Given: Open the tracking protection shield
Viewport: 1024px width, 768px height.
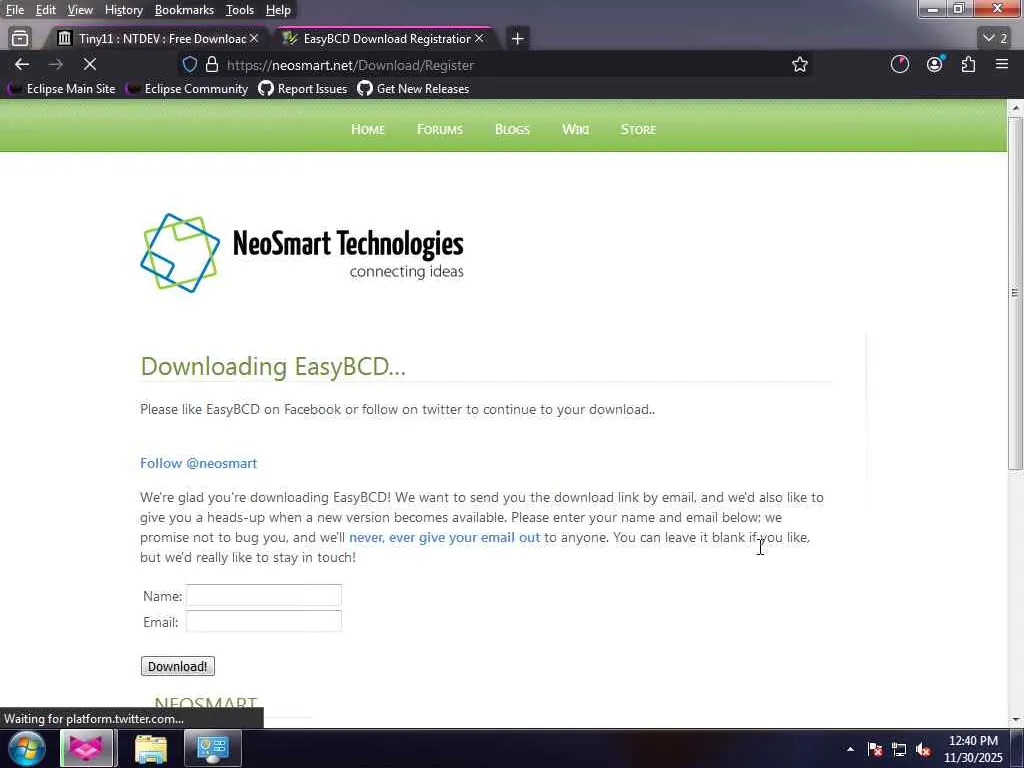Looking at the screenshot, I should point(190,64).
